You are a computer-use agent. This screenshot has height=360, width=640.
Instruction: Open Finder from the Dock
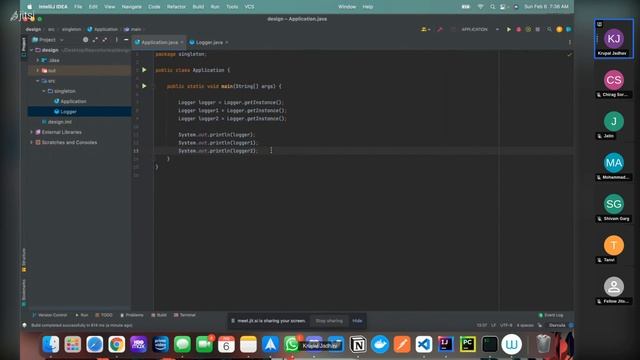tap(51, 344)
